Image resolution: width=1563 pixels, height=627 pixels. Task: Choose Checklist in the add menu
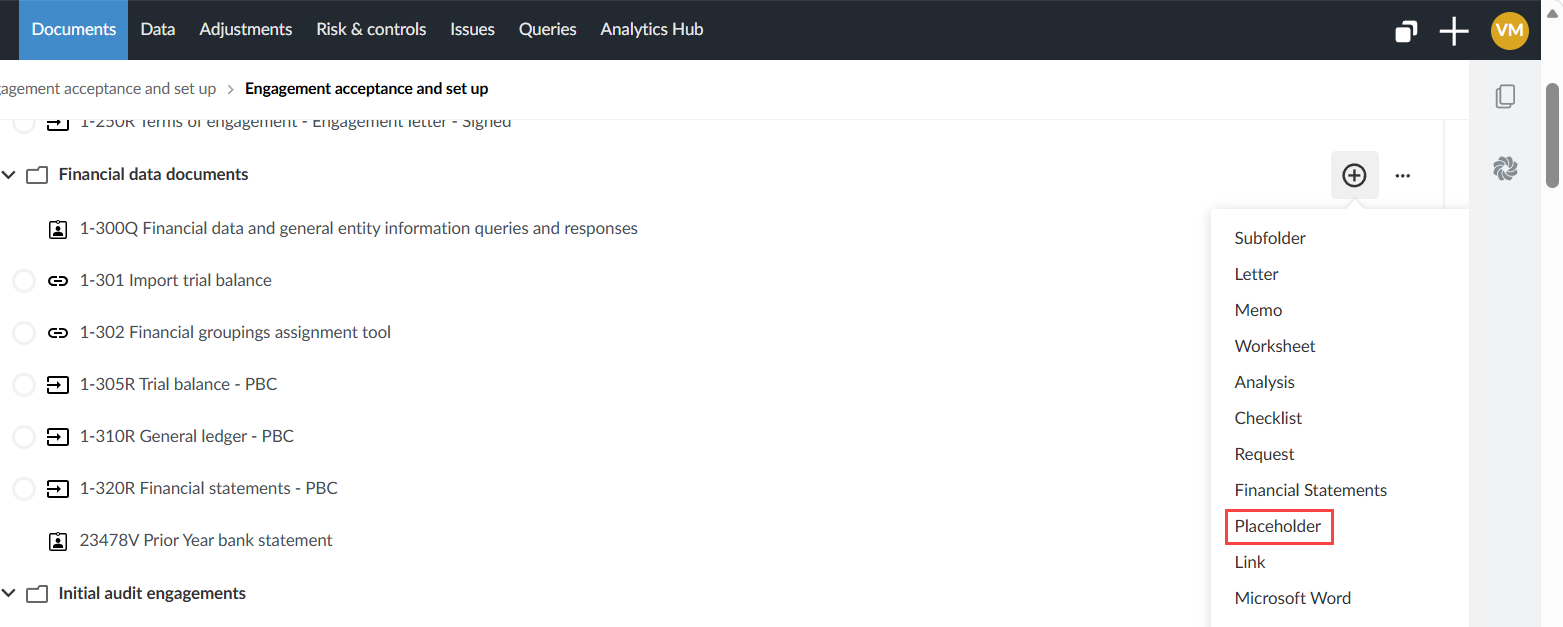[x=1268, y=418]
